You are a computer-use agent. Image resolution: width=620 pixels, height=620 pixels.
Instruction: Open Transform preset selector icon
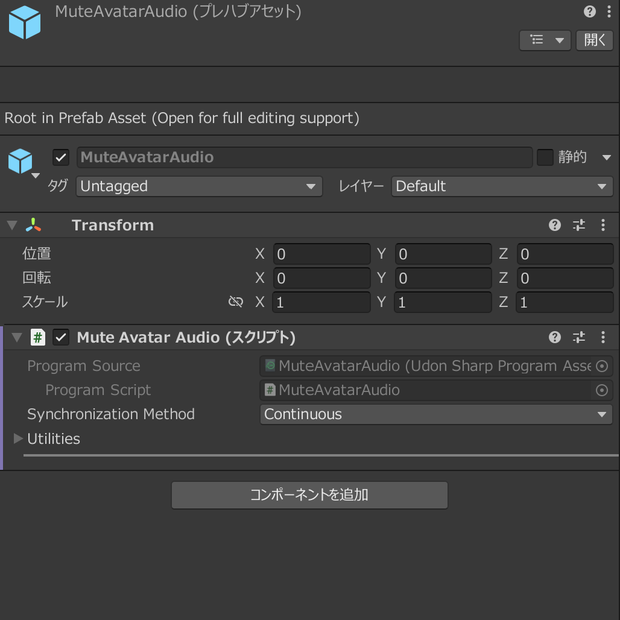click(579, 225)
